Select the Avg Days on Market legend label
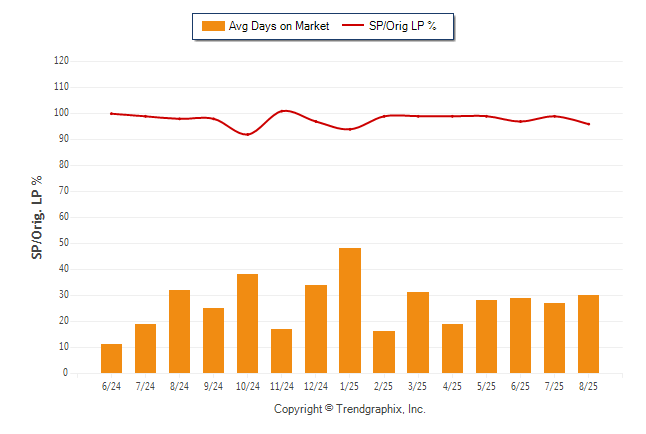 point(279,26)
